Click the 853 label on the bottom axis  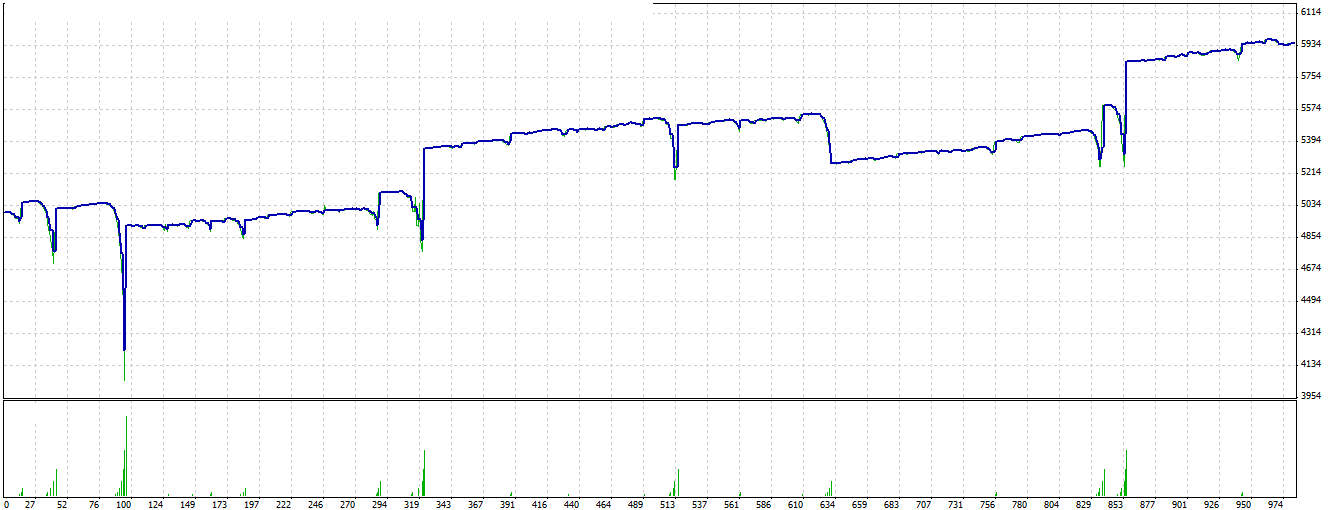[1115, 504]
